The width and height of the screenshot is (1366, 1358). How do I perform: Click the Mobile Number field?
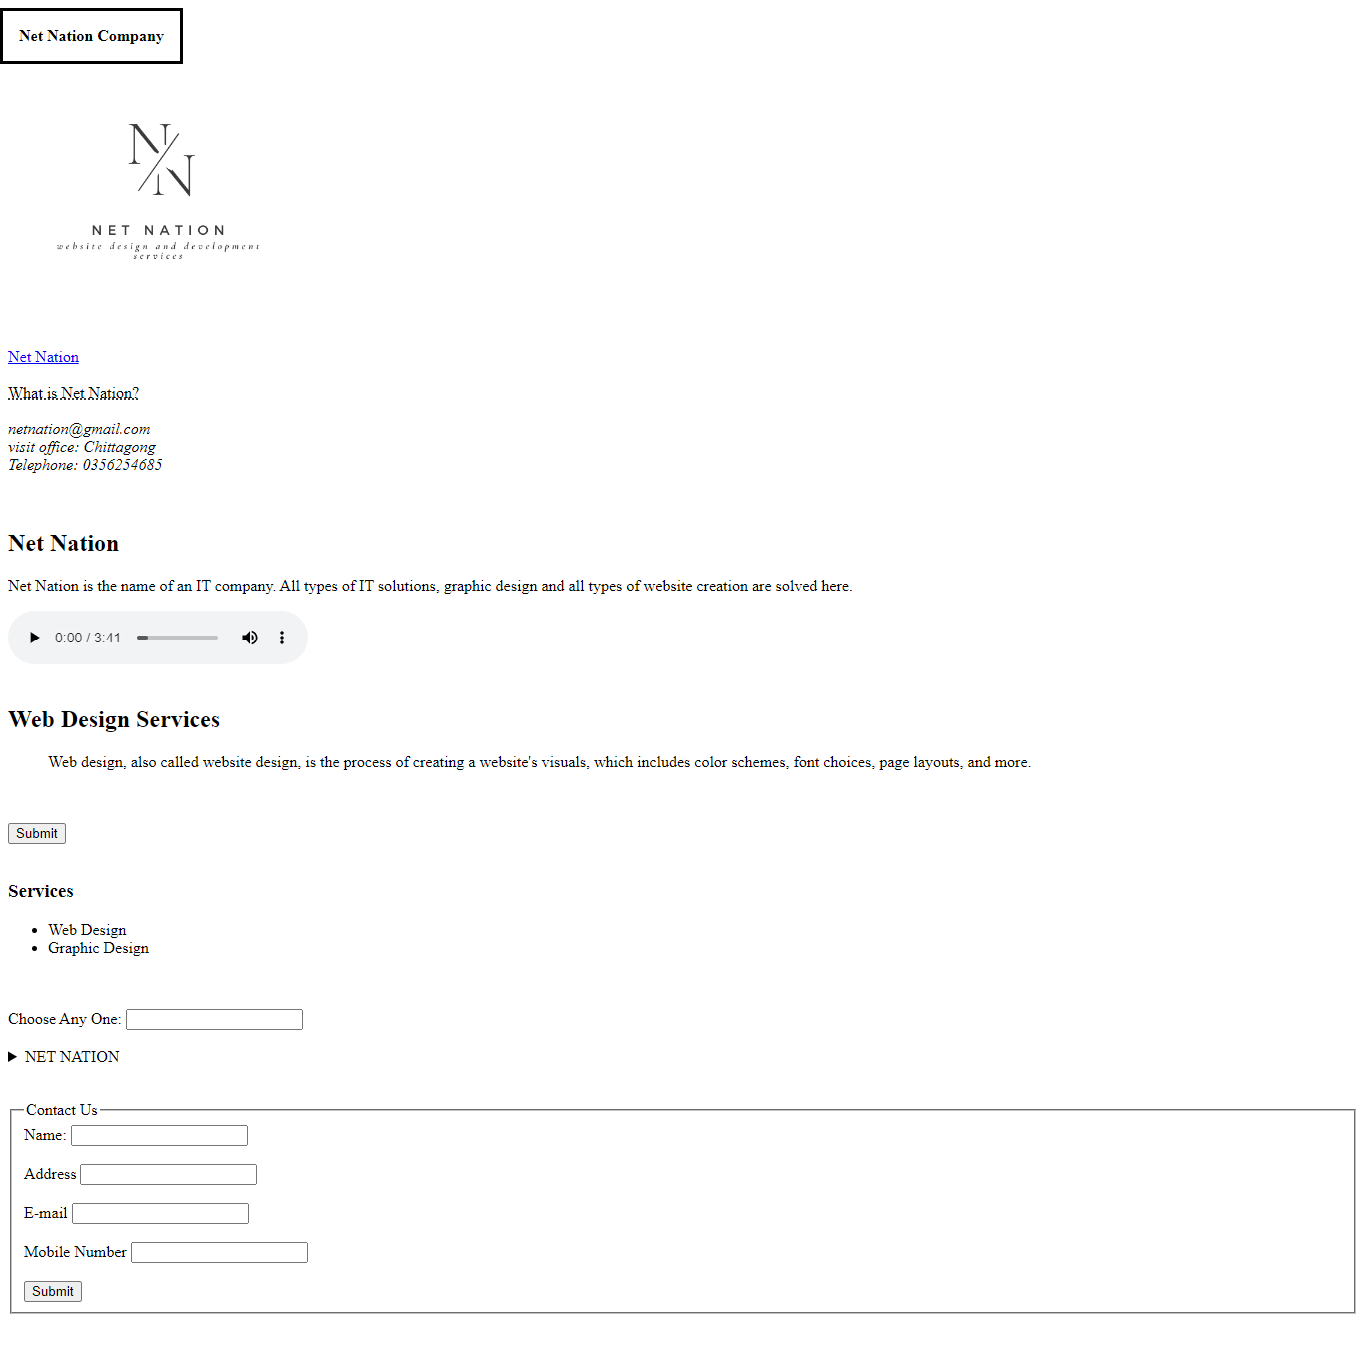pyautogui.click(x=218, y=1252)
